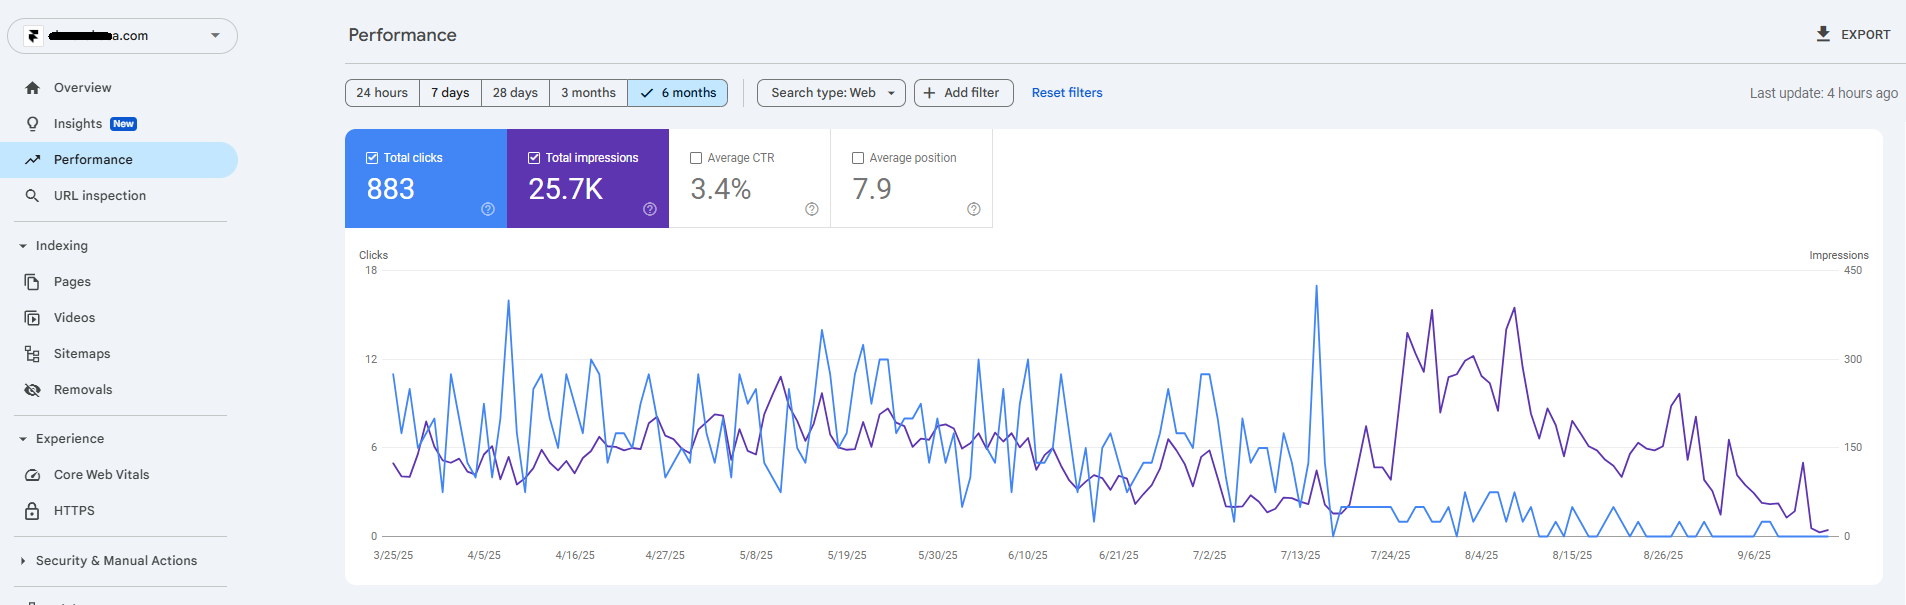Click help icon on Average position card

pos(974,209)
